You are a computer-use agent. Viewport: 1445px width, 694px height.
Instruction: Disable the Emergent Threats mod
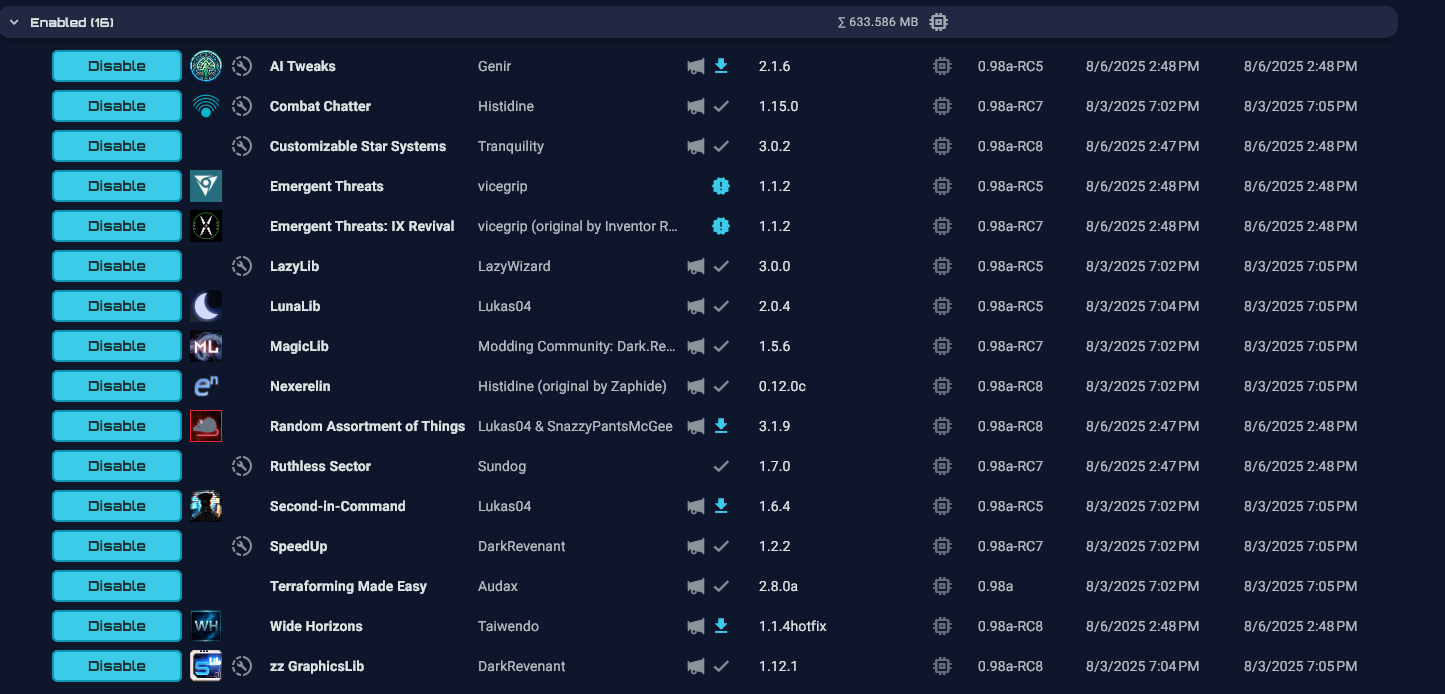pos(117,186)
